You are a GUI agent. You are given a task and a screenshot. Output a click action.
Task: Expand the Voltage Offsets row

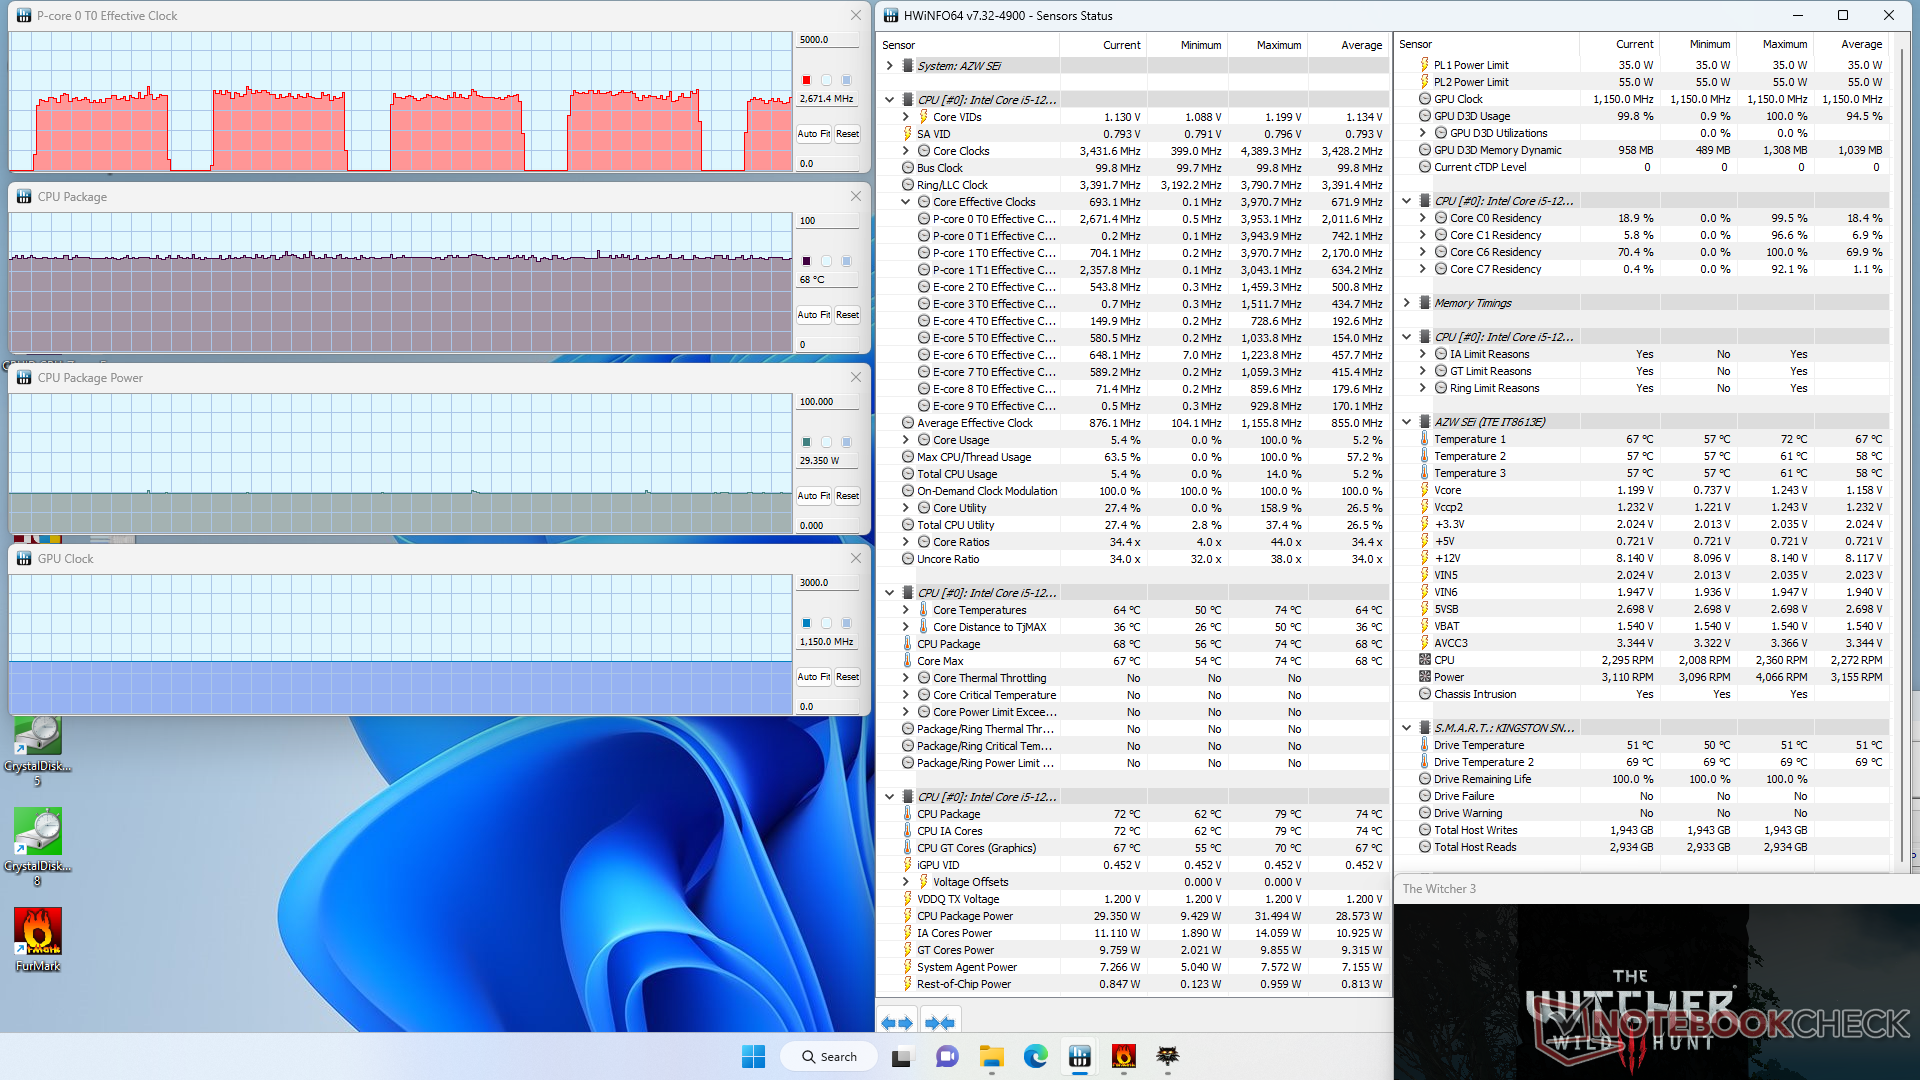coord(906,882)
